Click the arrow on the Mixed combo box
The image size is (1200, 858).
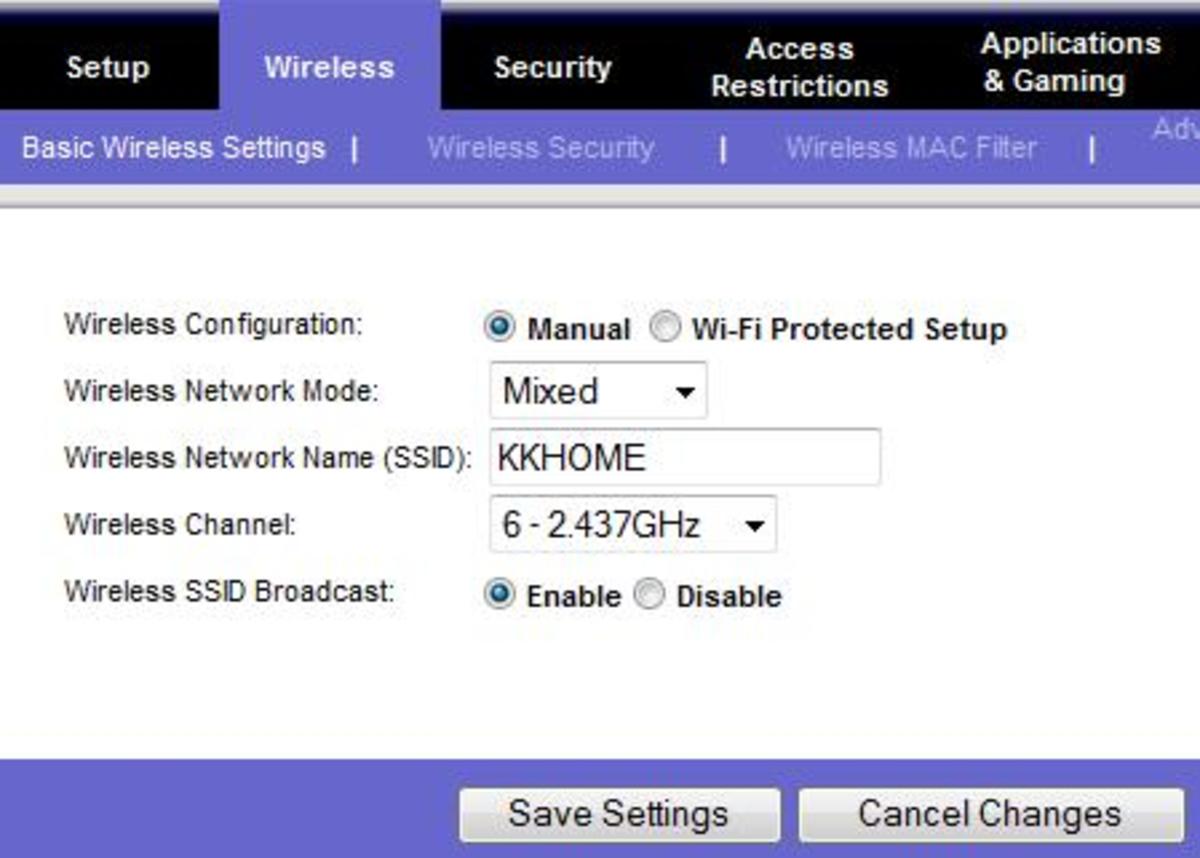point(685,392)
